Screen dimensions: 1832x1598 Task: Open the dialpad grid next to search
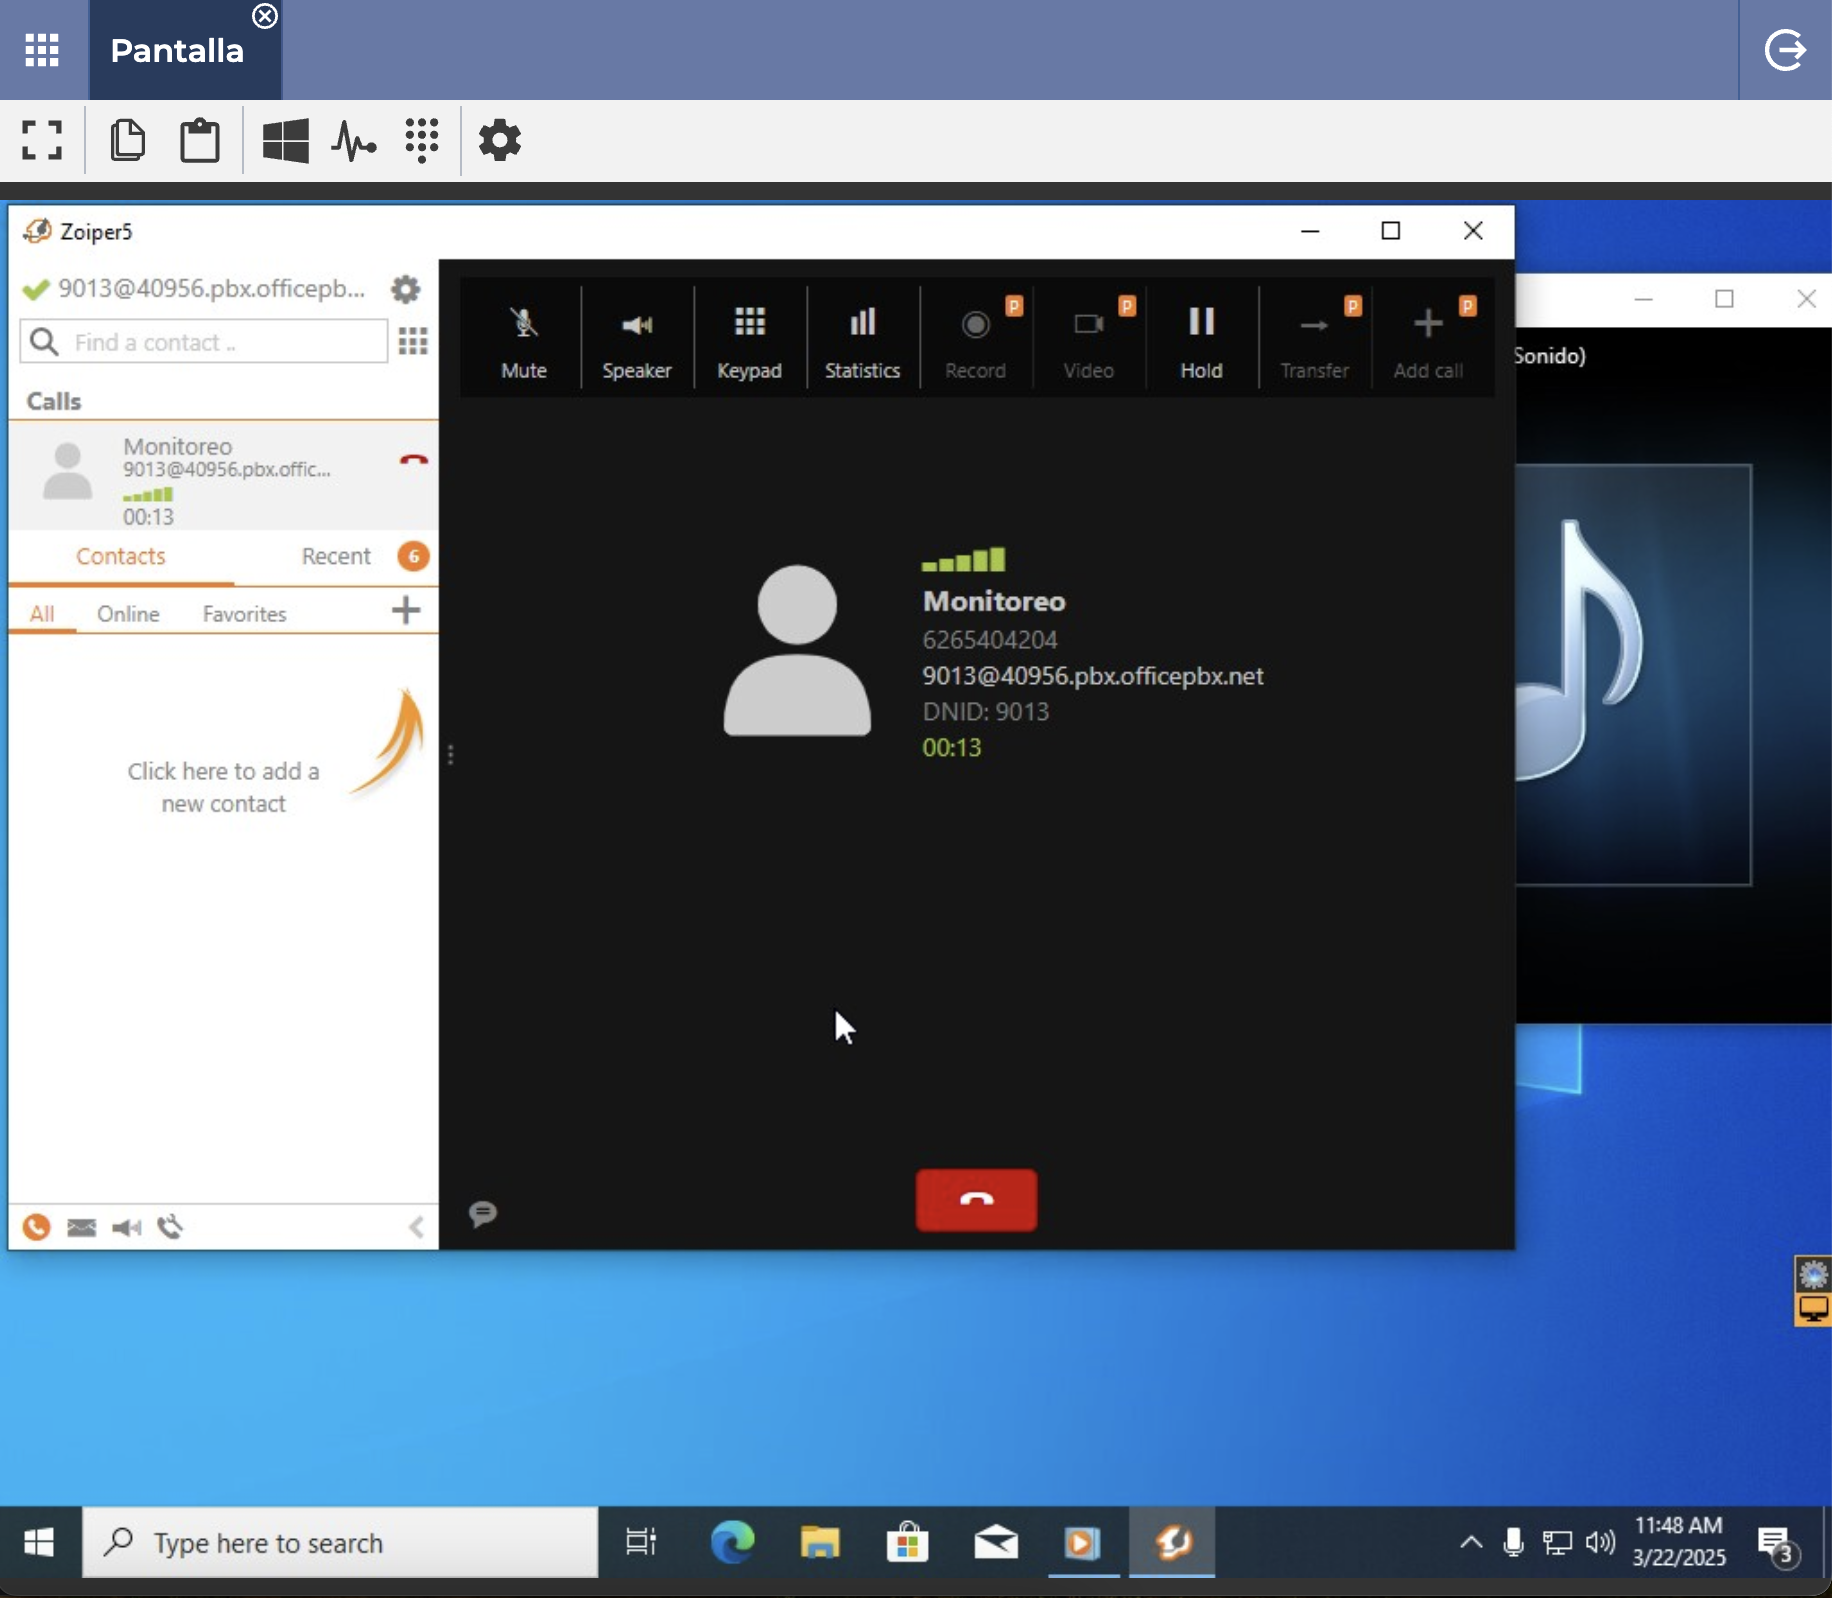(413, 342)
